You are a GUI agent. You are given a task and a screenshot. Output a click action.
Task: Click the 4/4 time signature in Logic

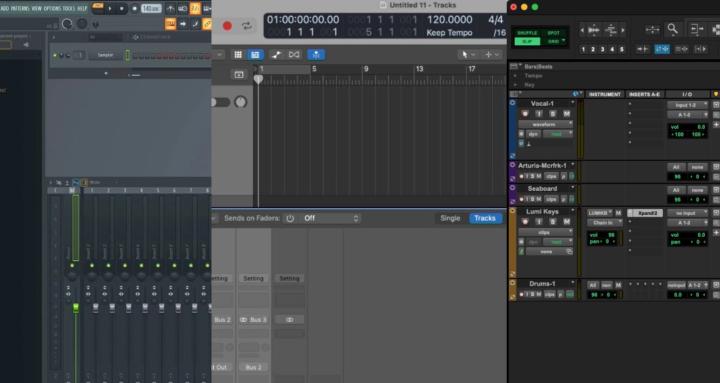click(x=495, y=20)
